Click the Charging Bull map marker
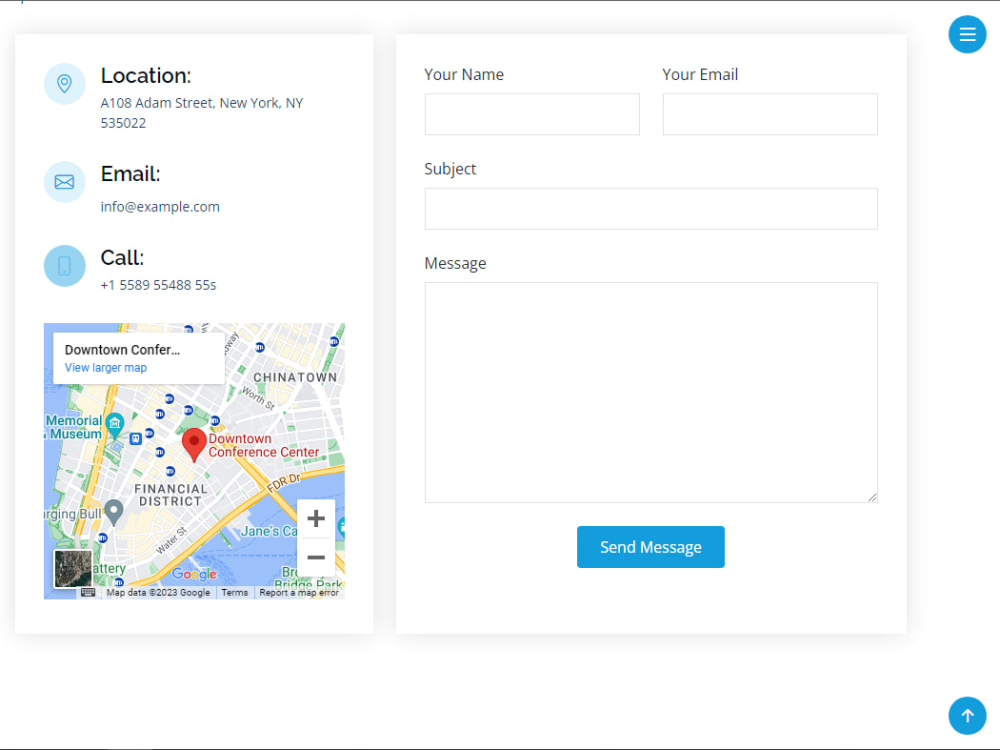The height and width of the screenshot is (750, 1000). point(114,512)
